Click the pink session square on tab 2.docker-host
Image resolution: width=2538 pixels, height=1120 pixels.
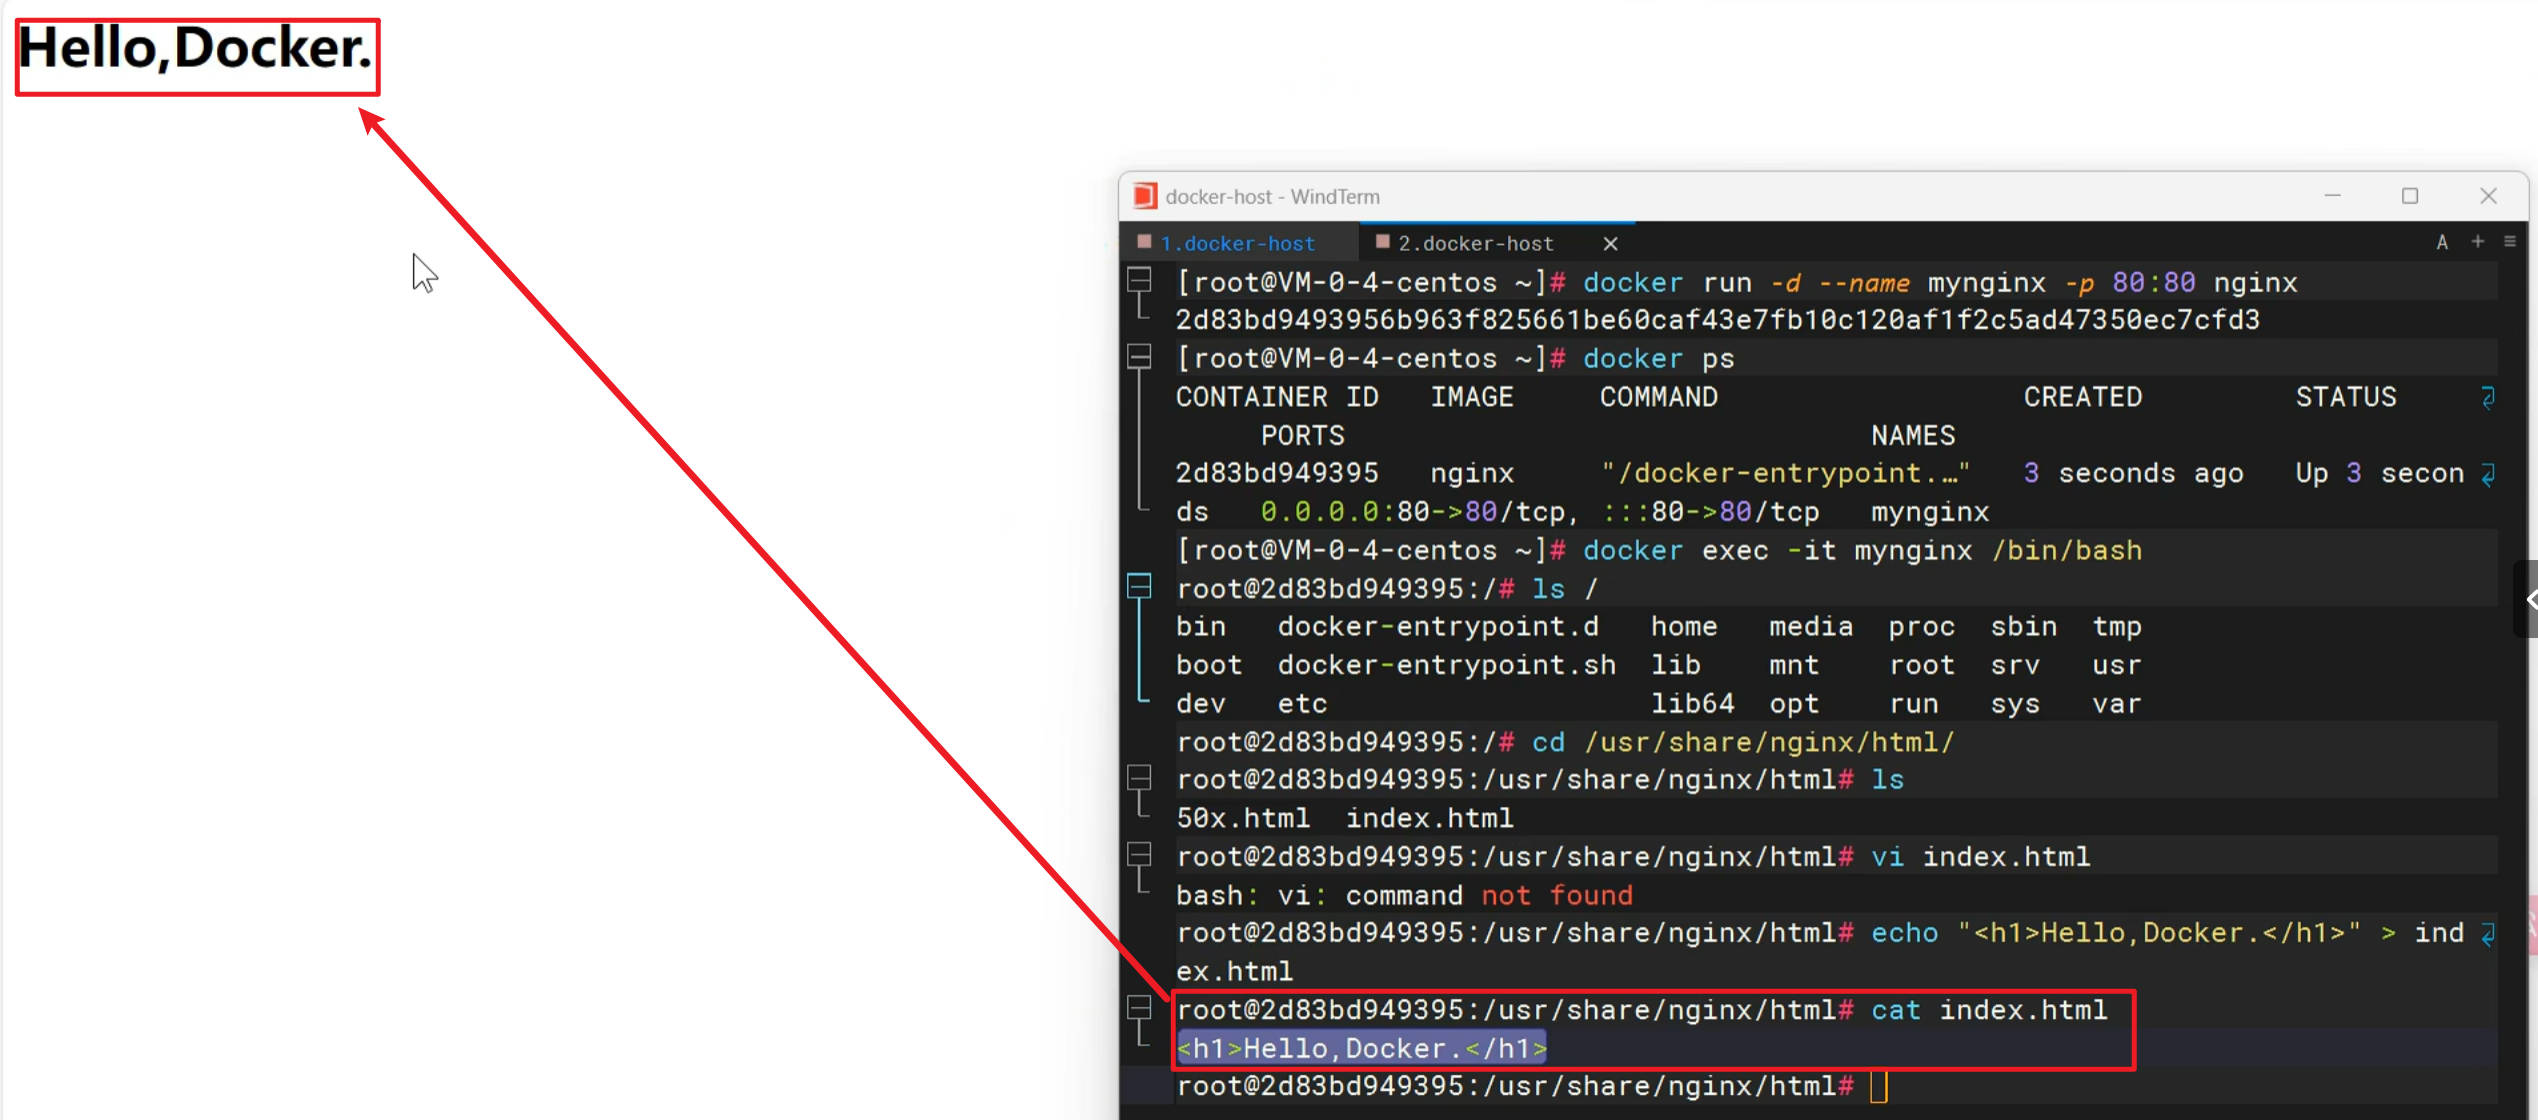[1384, 242]
